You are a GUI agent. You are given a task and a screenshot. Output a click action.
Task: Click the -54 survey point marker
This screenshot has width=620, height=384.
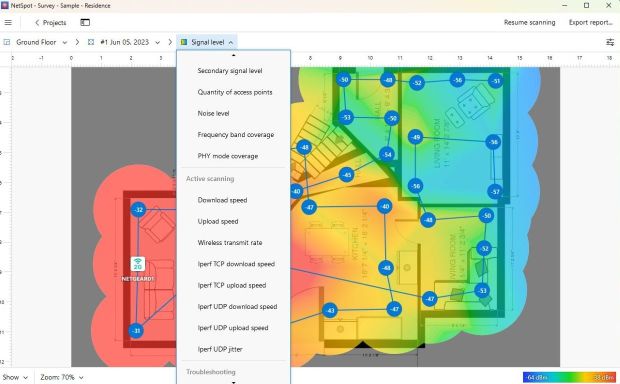click(x=387, y=154)
